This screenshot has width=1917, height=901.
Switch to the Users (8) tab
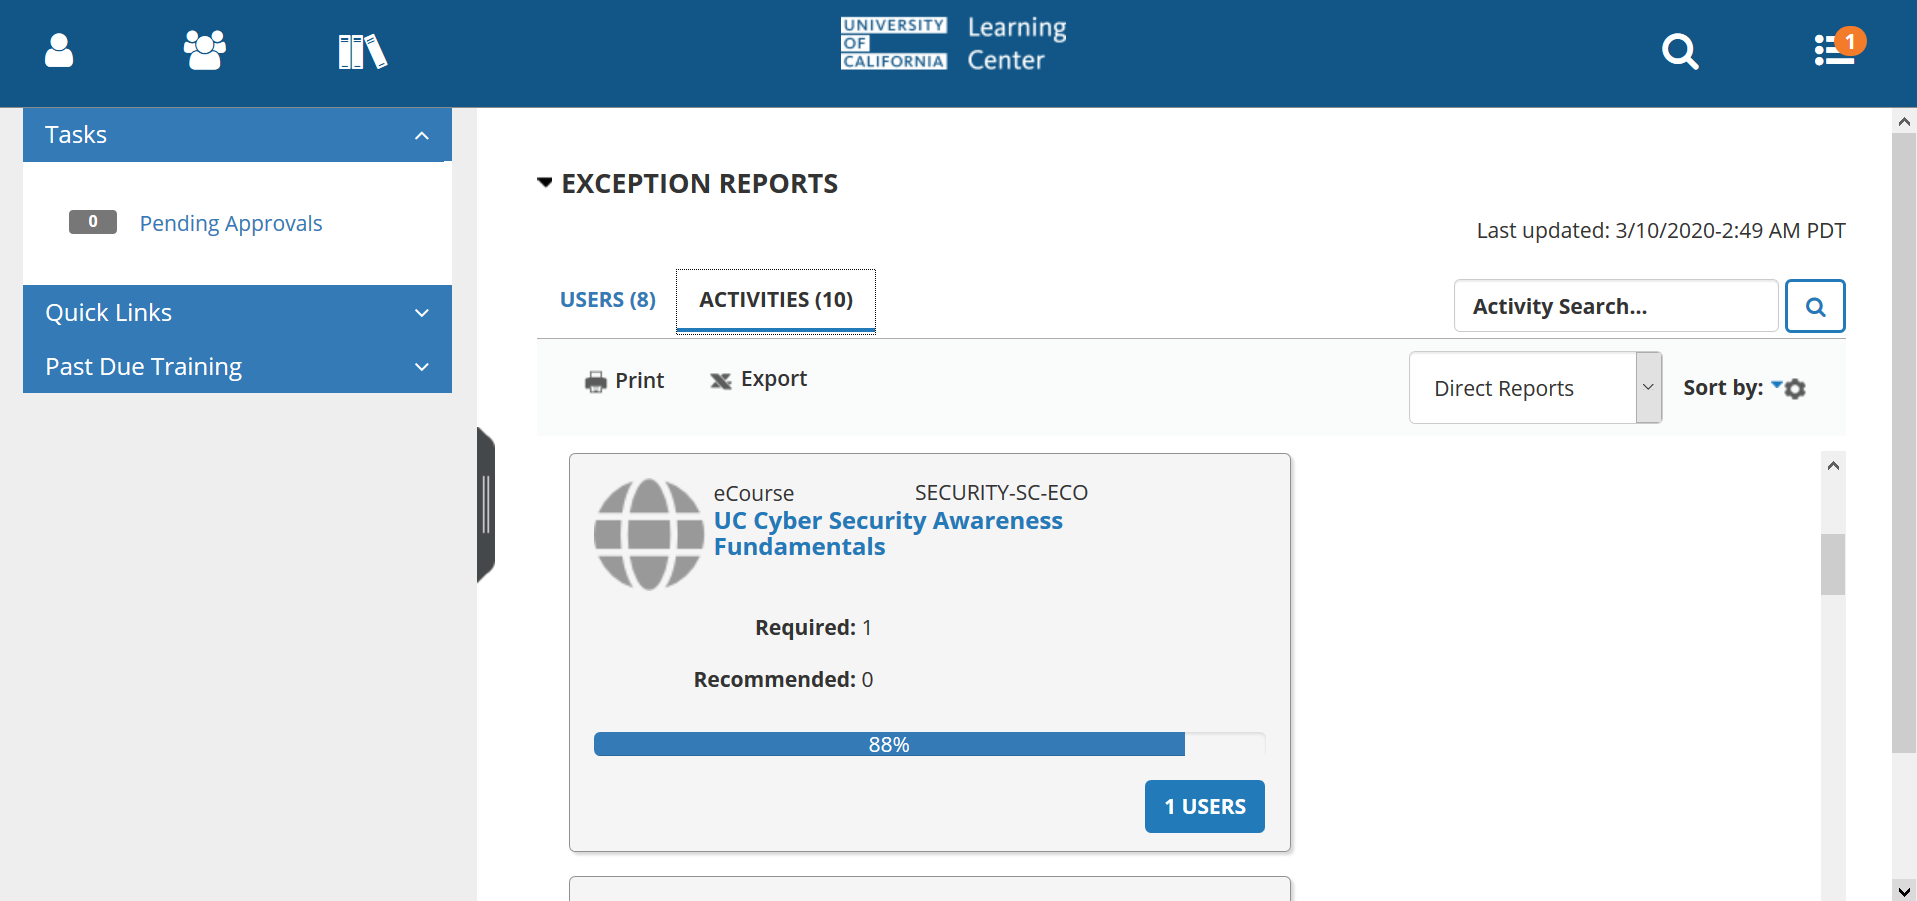pyautogui.click(x=608, y=300)
